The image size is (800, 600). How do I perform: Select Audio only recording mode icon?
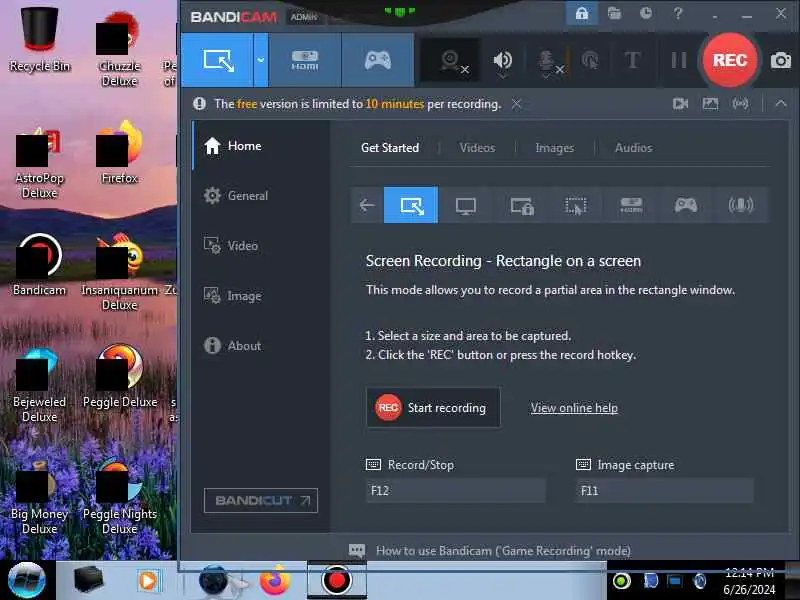(741, 206)
